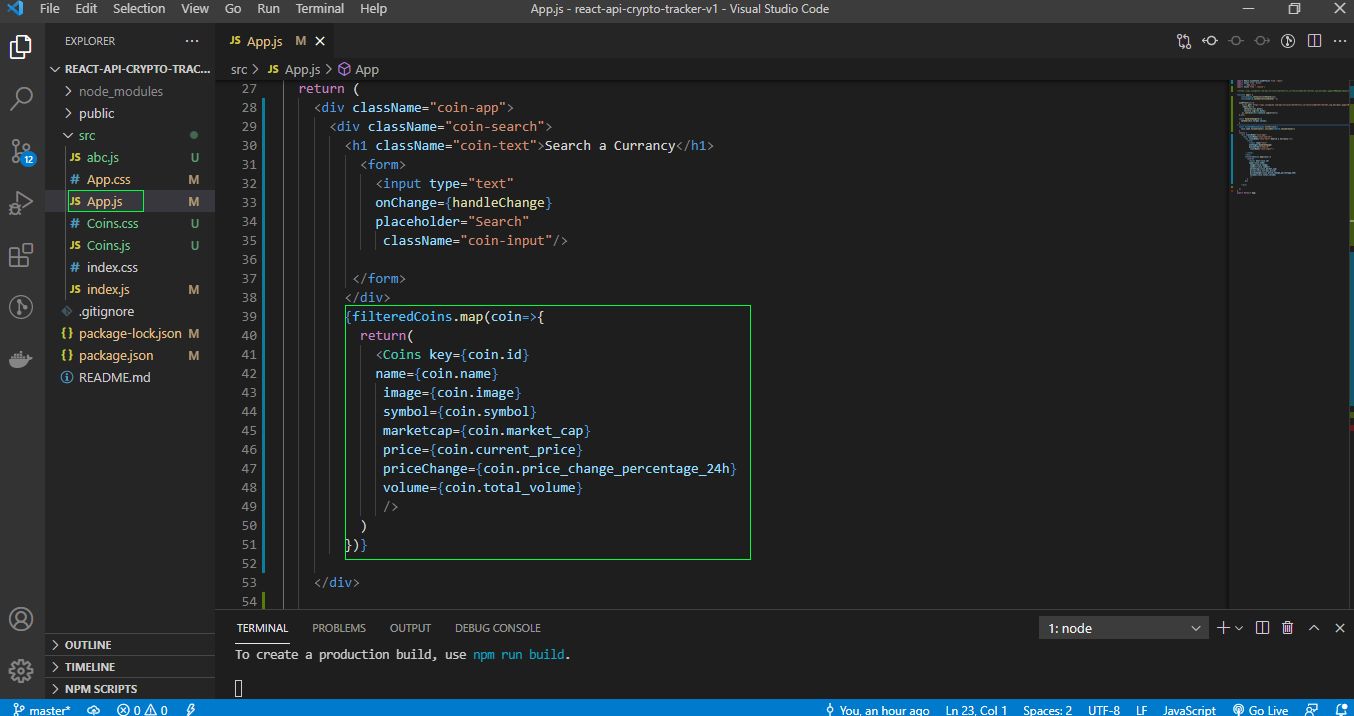Expand the public folder
Screen dimensions: 1354x716
(x=130, y=113)
